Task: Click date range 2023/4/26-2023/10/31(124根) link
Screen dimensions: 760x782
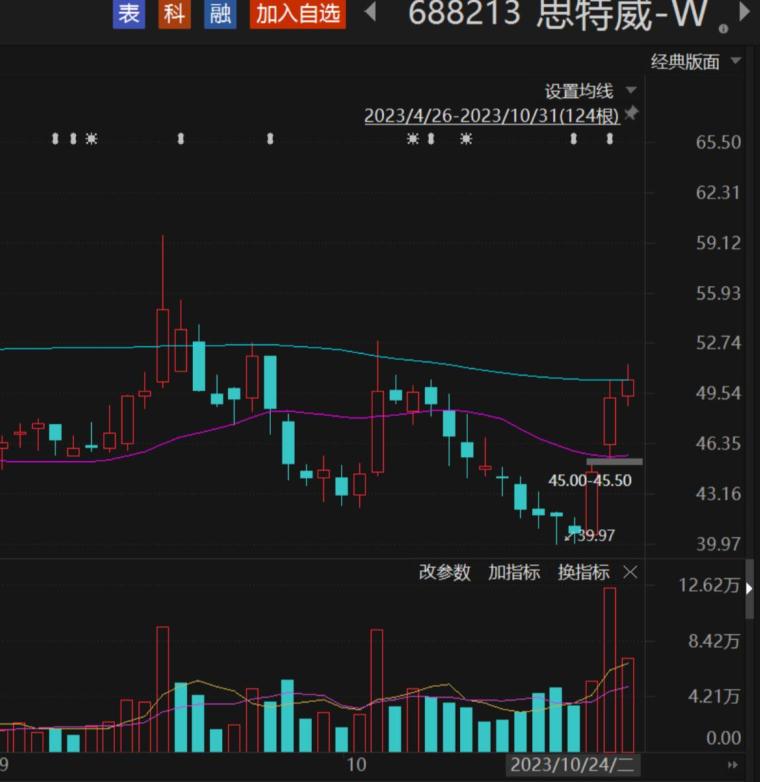Action: tap(492, 116)
